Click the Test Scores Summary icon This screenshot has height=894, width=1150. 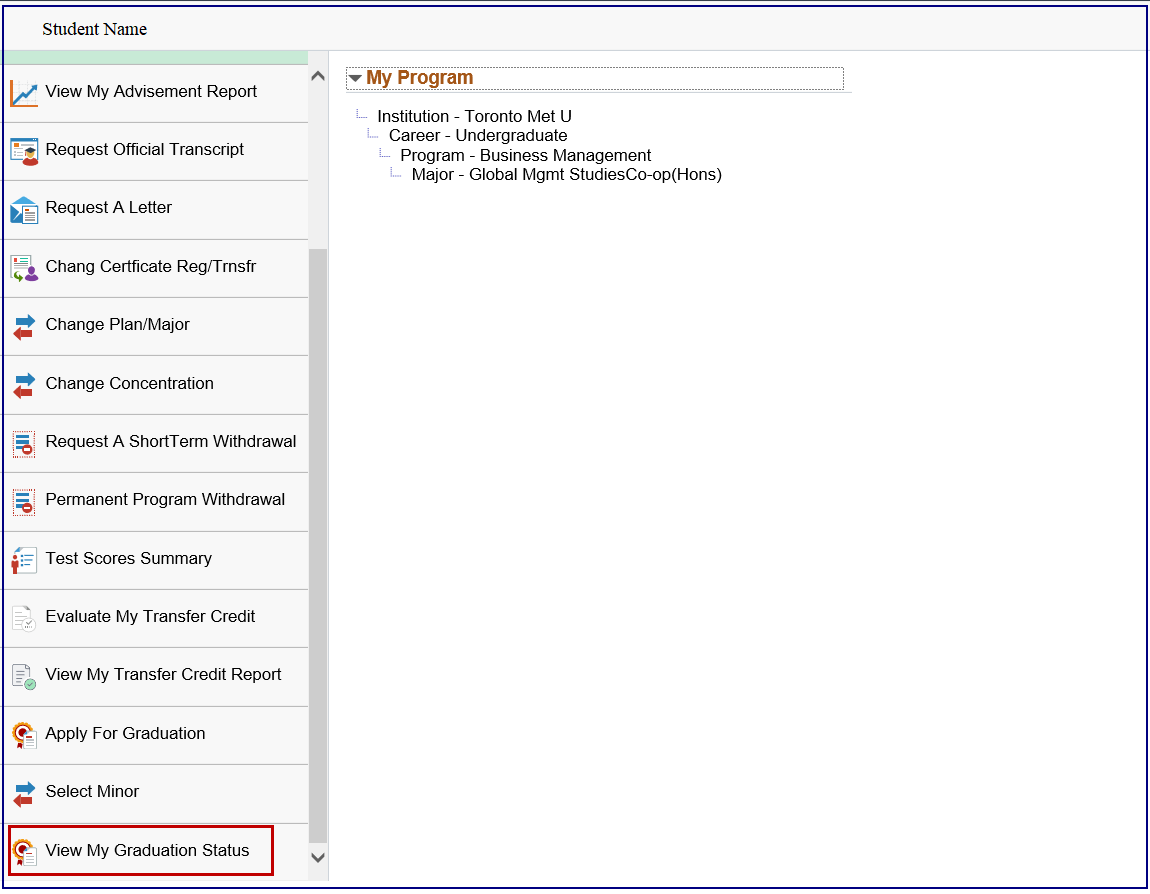point(24,560)
